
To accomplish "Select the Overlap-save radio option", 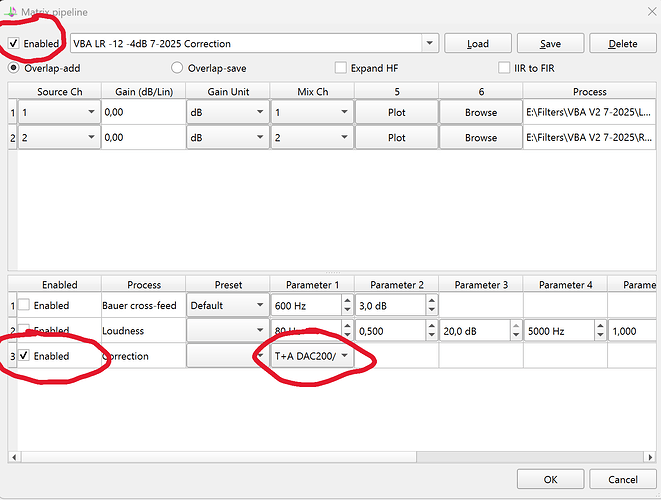I will (178, 68).
